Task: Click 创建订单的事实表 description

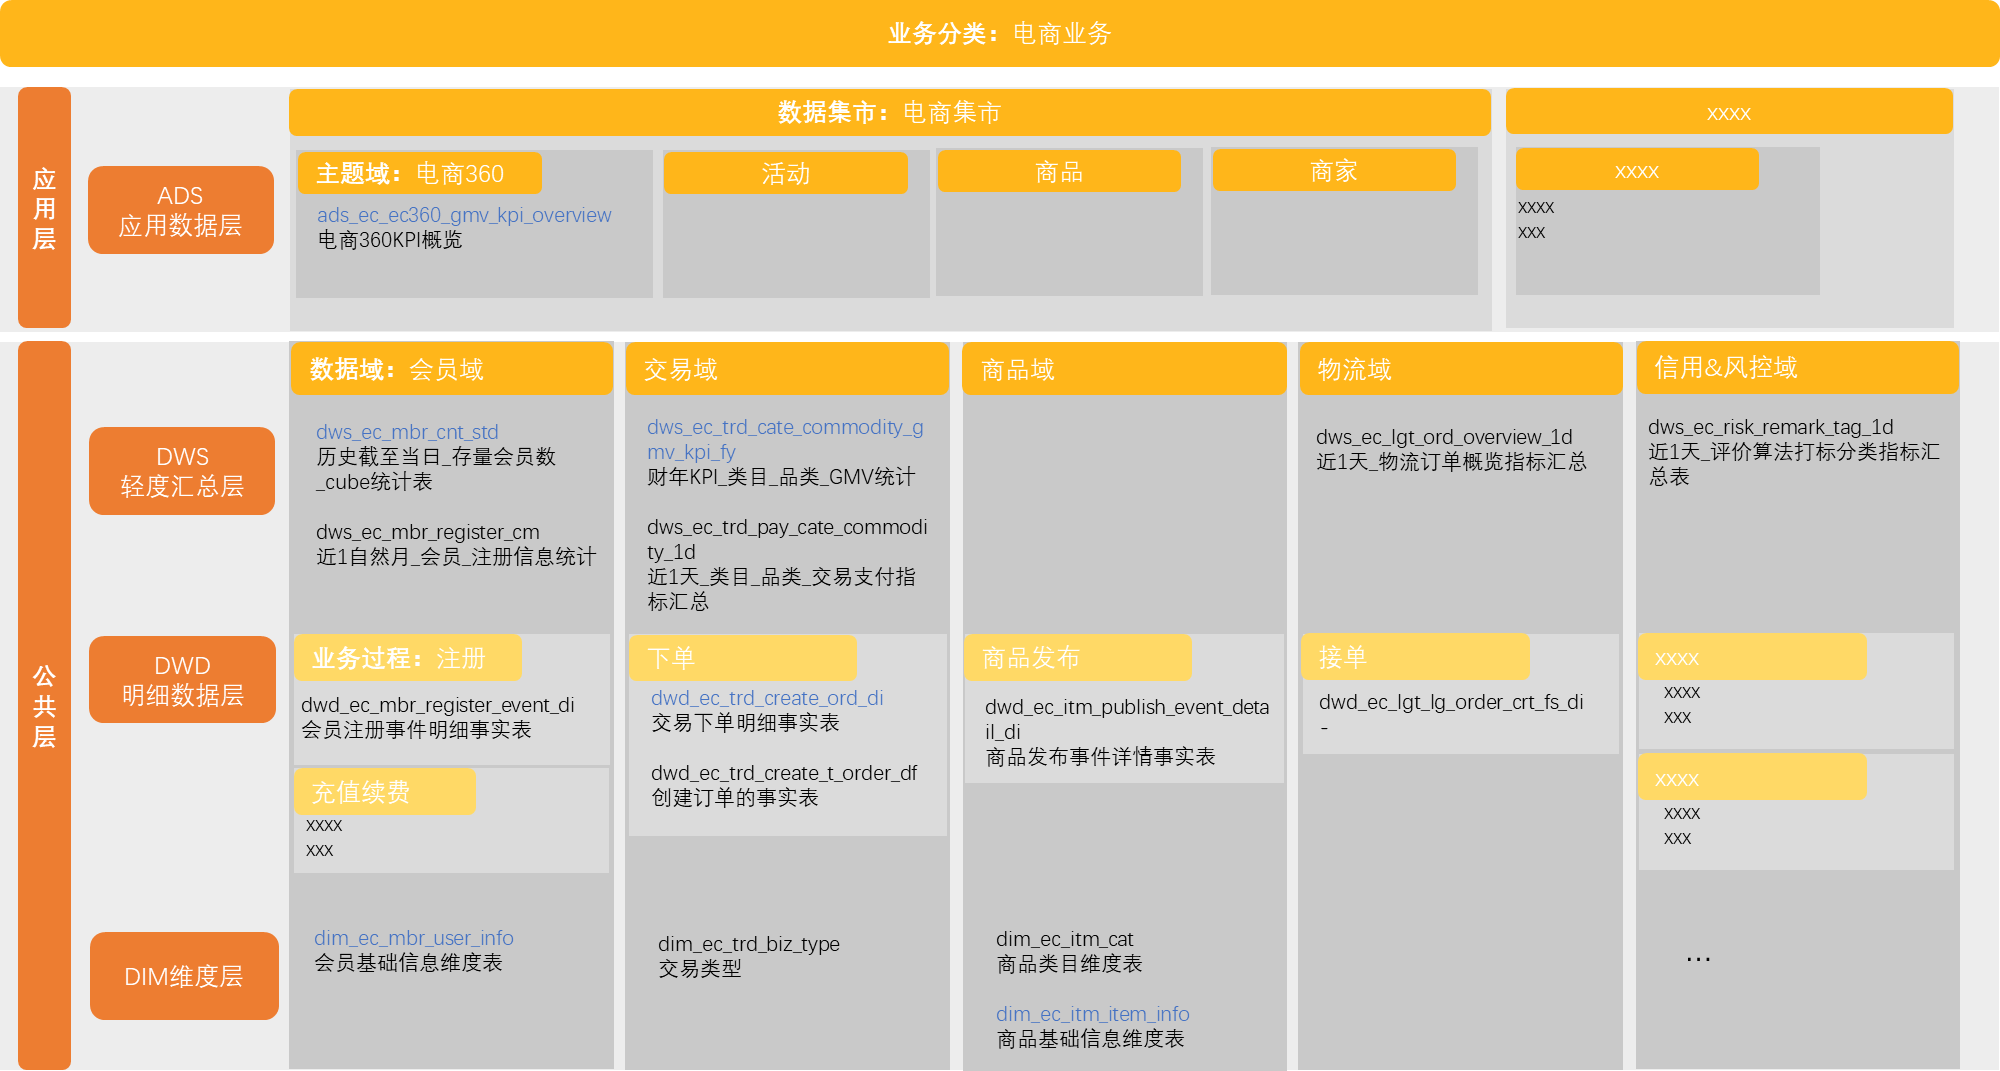Action: click(x=734, y=798)
